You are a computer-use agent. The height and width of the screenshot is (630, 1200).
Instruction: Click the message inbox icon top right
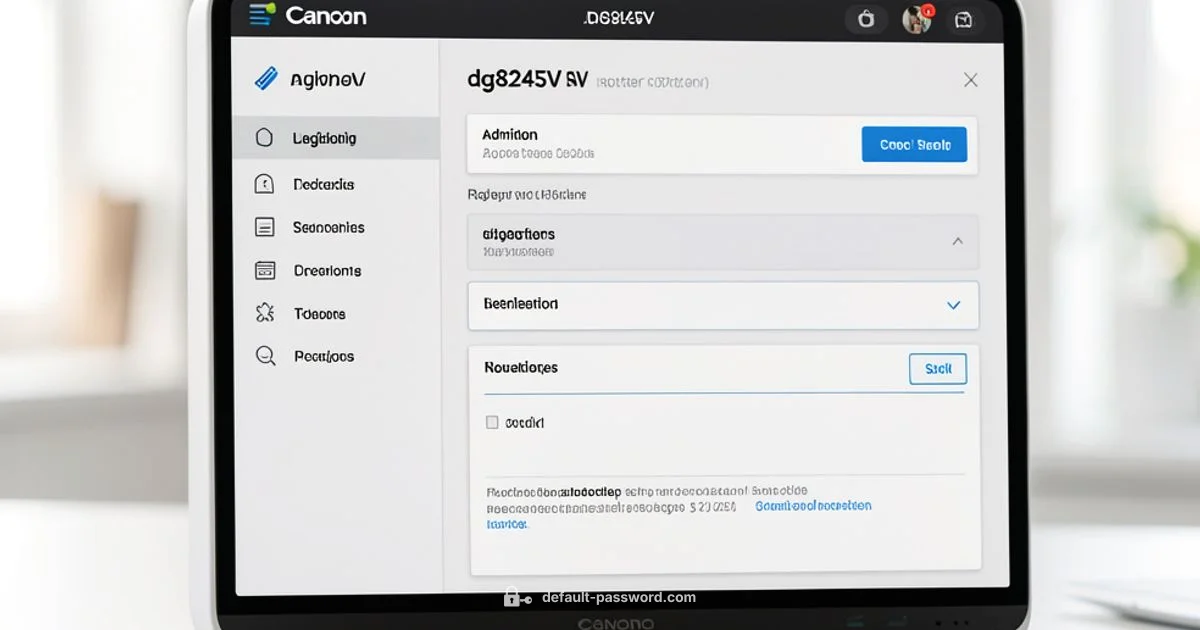tap(964, 18)
